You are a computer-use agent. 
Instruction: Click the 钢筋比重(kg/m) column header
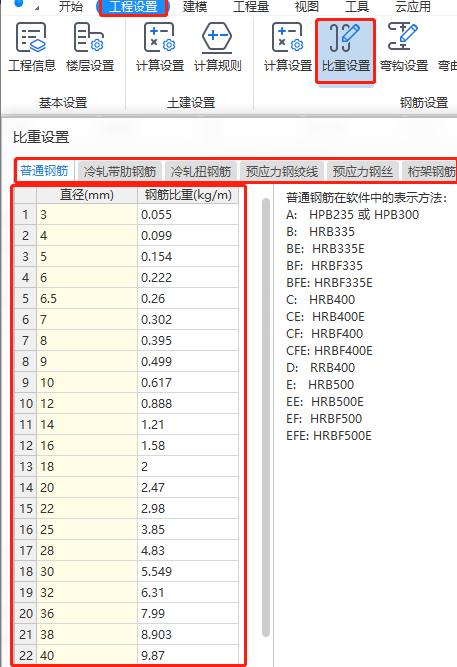(188, 195)
